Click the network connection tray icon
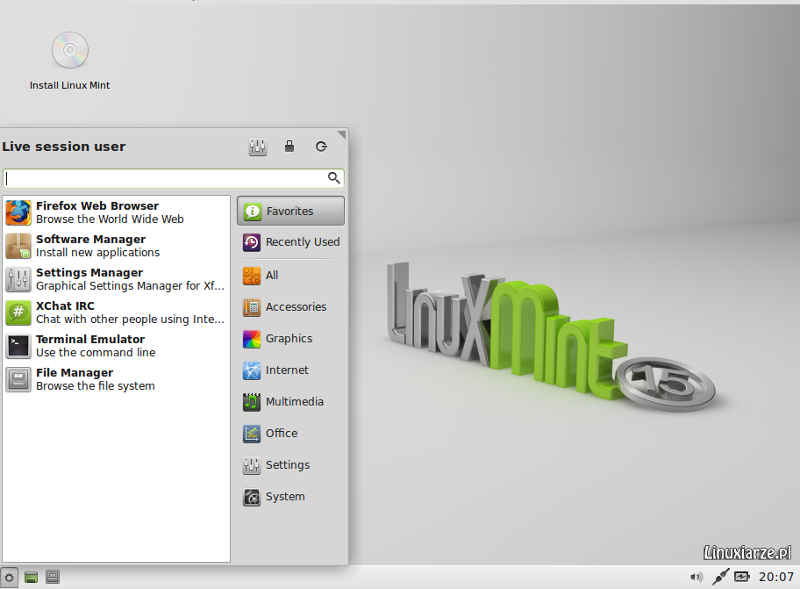 pyautogui.click(x=720, y=577)
